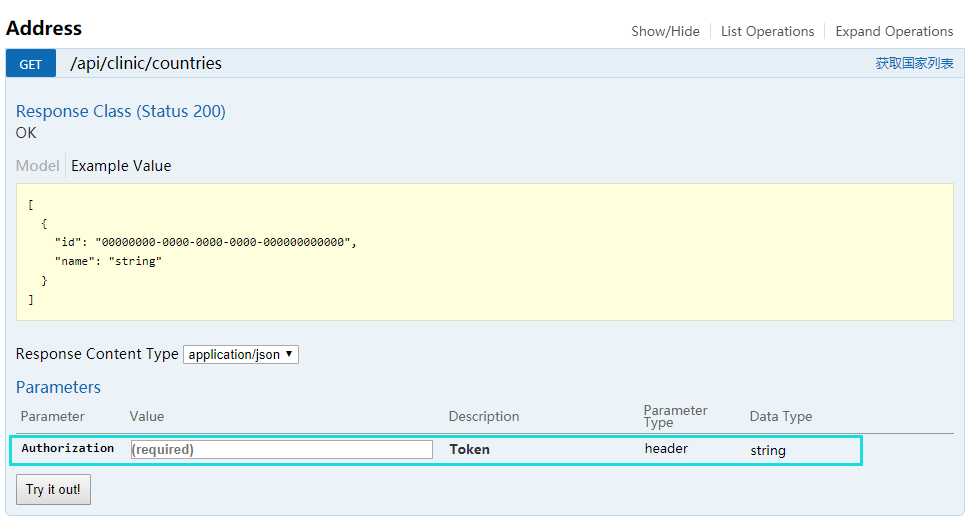
Task: Click the Description column header
Action: (x=484, y=416)
